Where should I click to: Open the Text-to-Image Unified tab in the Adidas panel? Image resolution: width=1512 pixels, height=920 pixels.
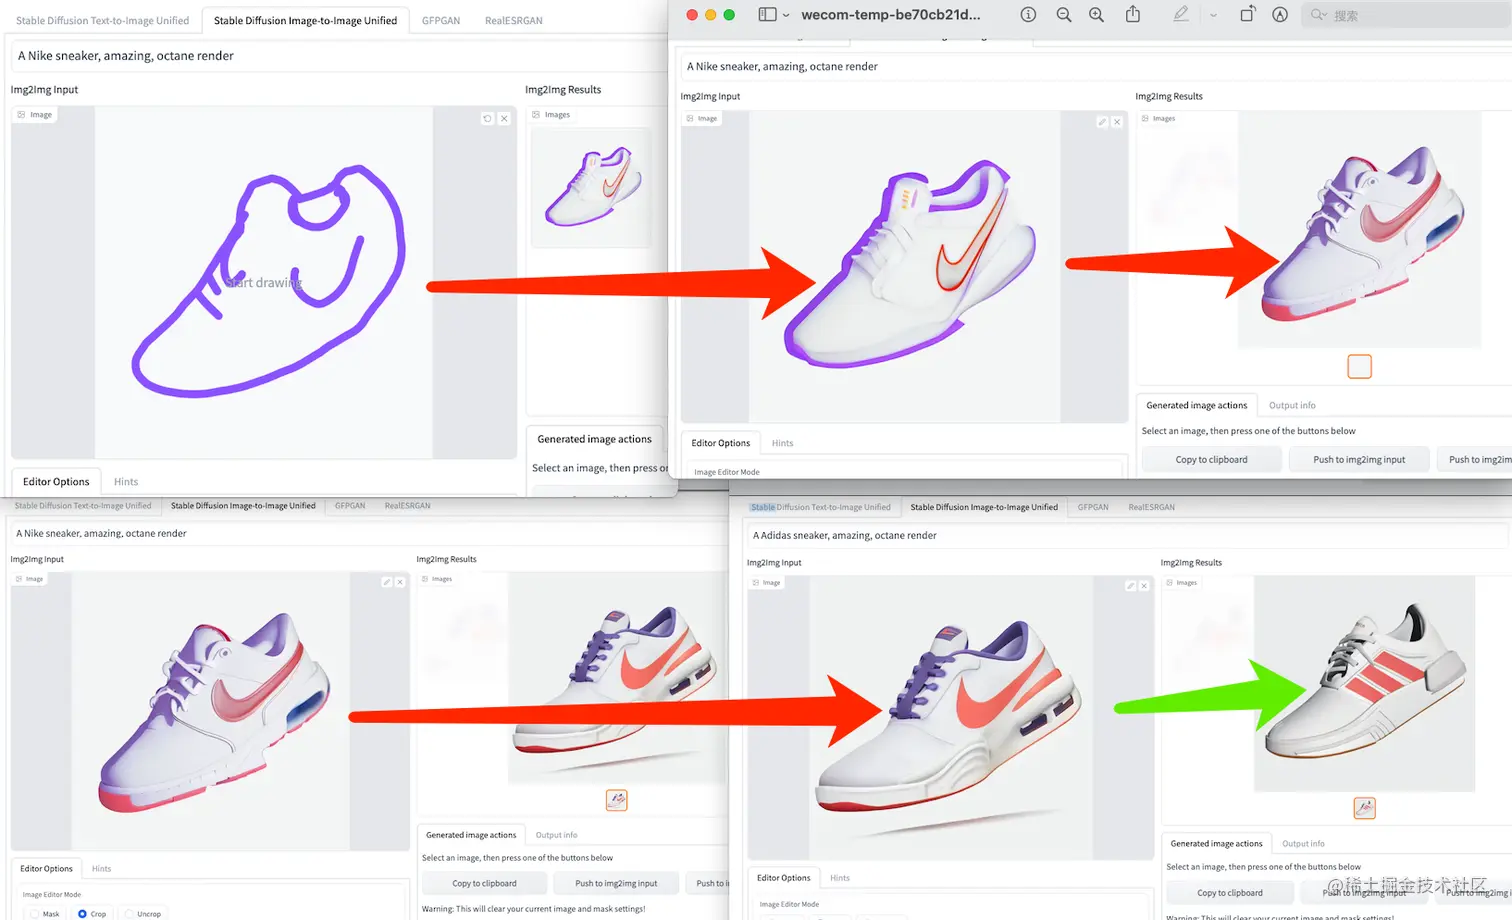pos(821,507)
